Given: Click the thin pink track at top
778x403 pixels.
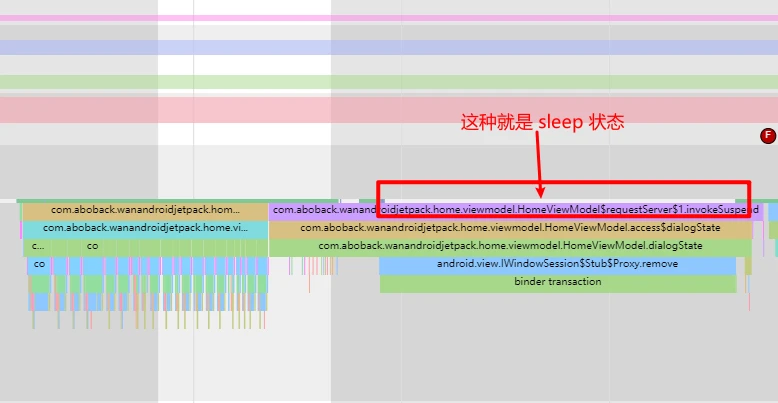Looking at the screenshot, I should pyautogui.click(x=389, y=18).
